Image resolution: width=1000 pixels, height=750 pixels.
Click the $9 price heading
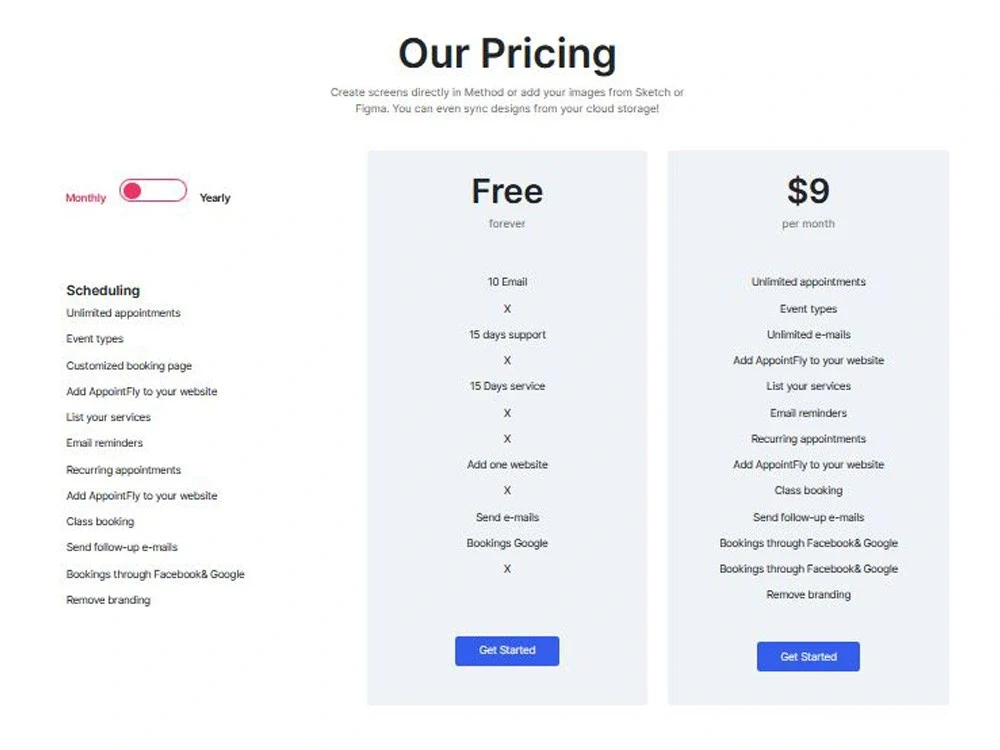tap(808, 191)
